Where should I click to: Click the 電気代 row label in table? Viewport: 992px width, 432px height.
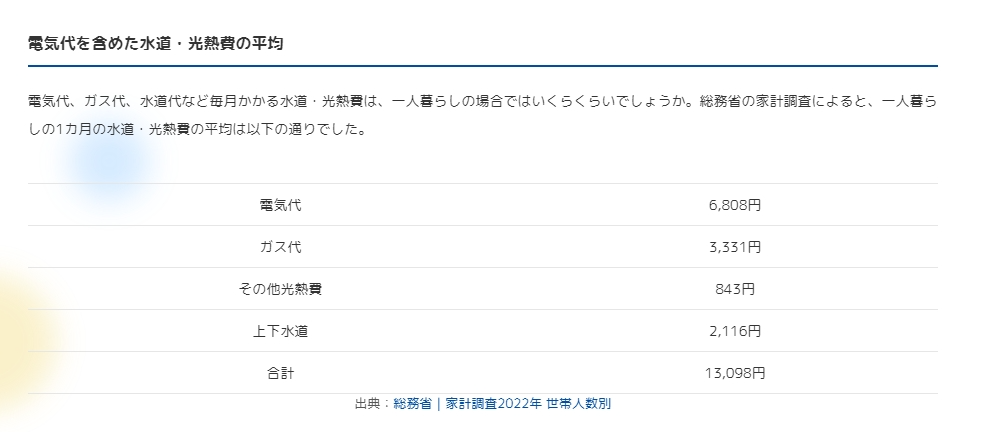(x=280, y=205)
